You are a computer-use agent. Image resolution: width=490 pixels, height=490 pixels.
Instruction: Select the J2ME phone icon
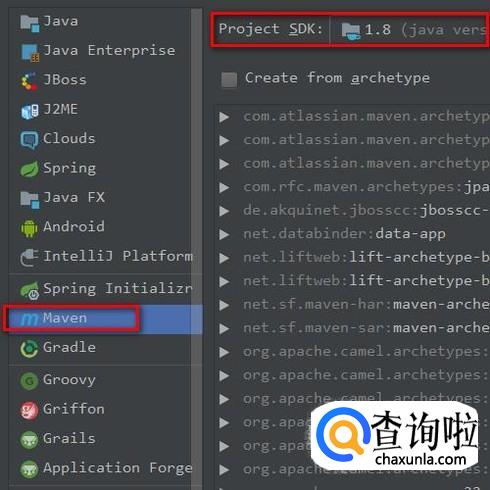tap(29, 111)
